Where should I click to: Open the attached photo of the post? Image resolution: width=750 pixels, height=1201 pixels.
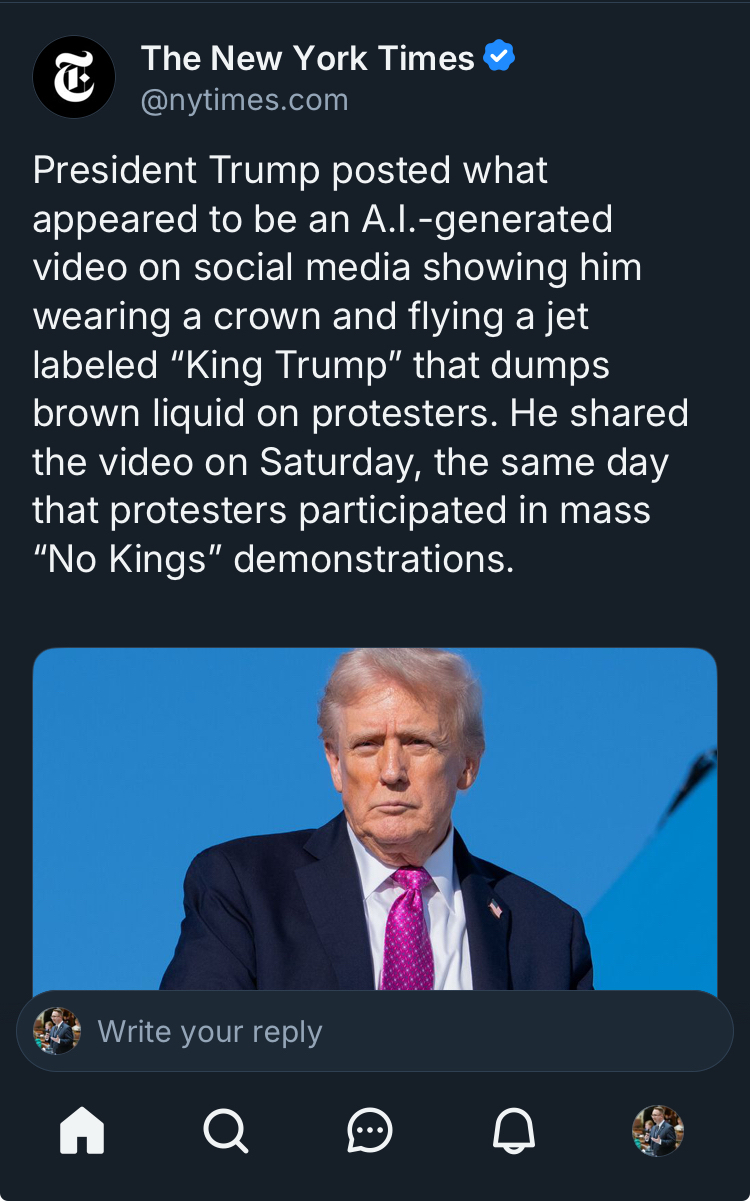click(375, 820)
